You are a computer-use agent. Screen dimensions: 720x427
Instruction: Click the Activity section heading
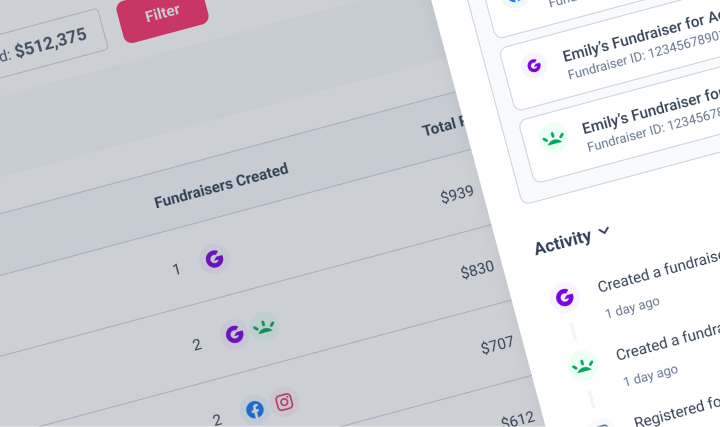[563, 242]
